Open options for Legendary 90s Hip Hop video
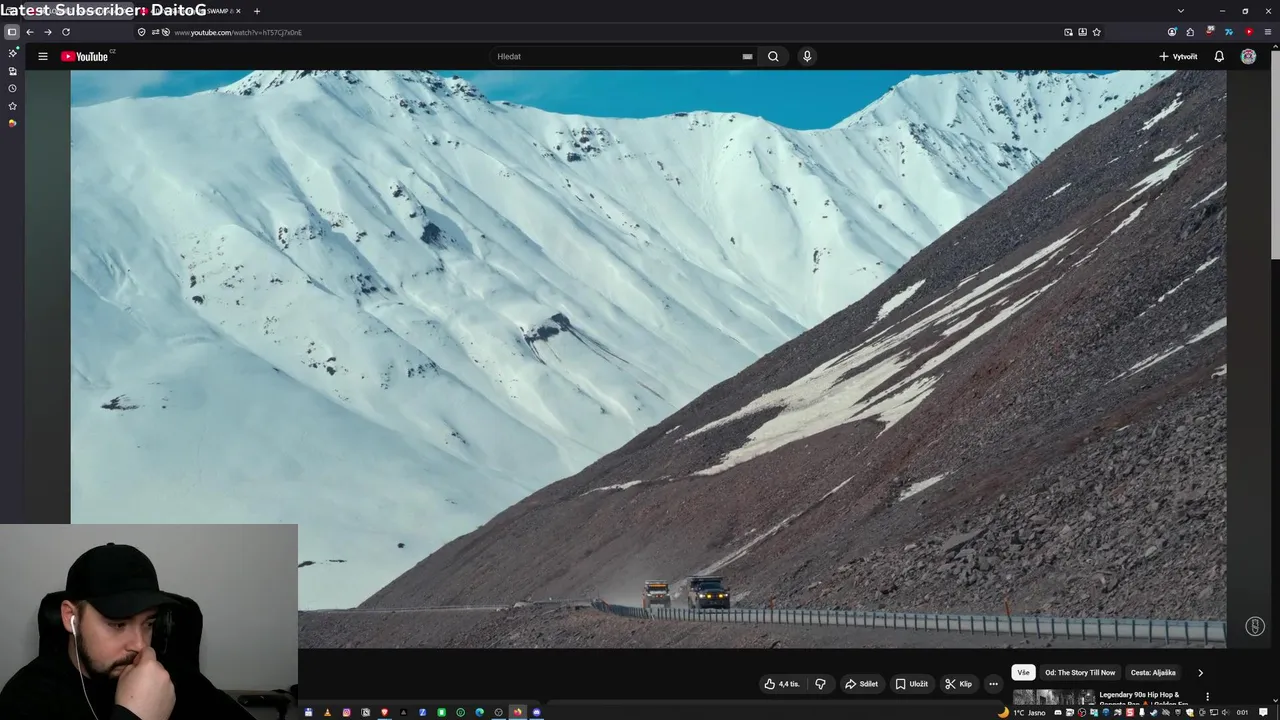Screen dimensions: 1280x720 tap(1207, 696)
